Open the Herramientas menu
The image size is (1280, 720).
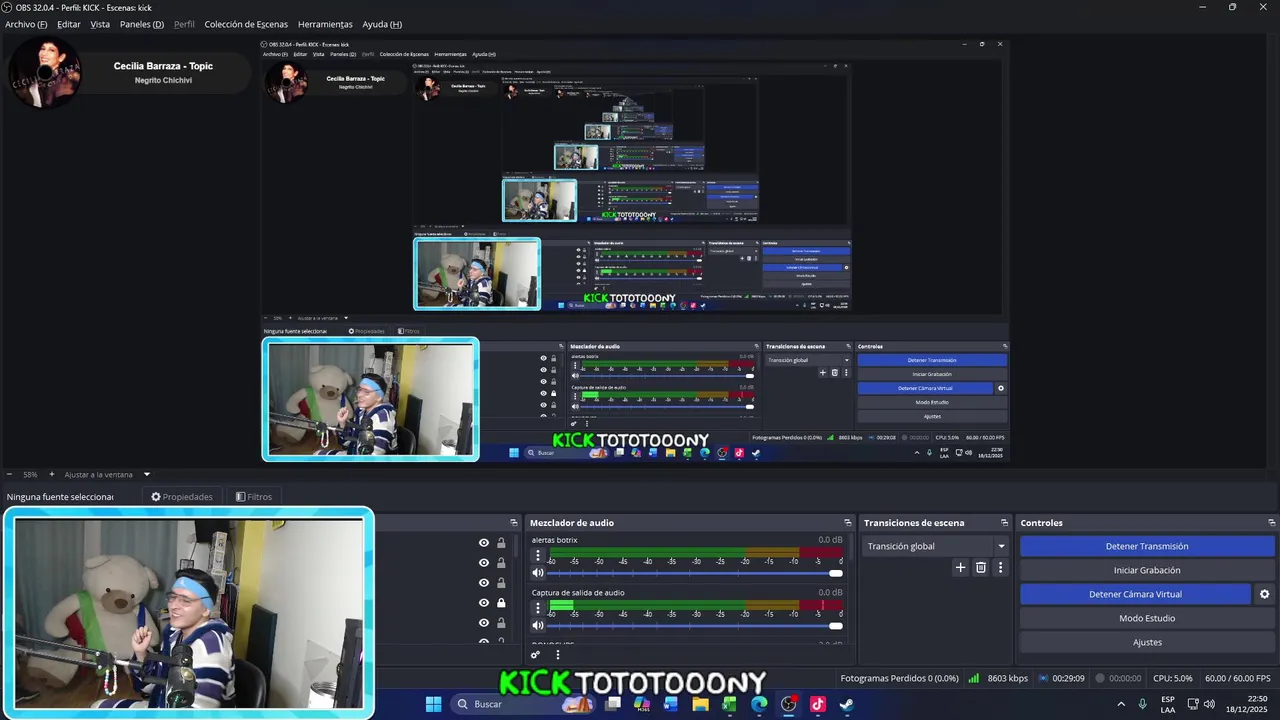click(325, 24)
